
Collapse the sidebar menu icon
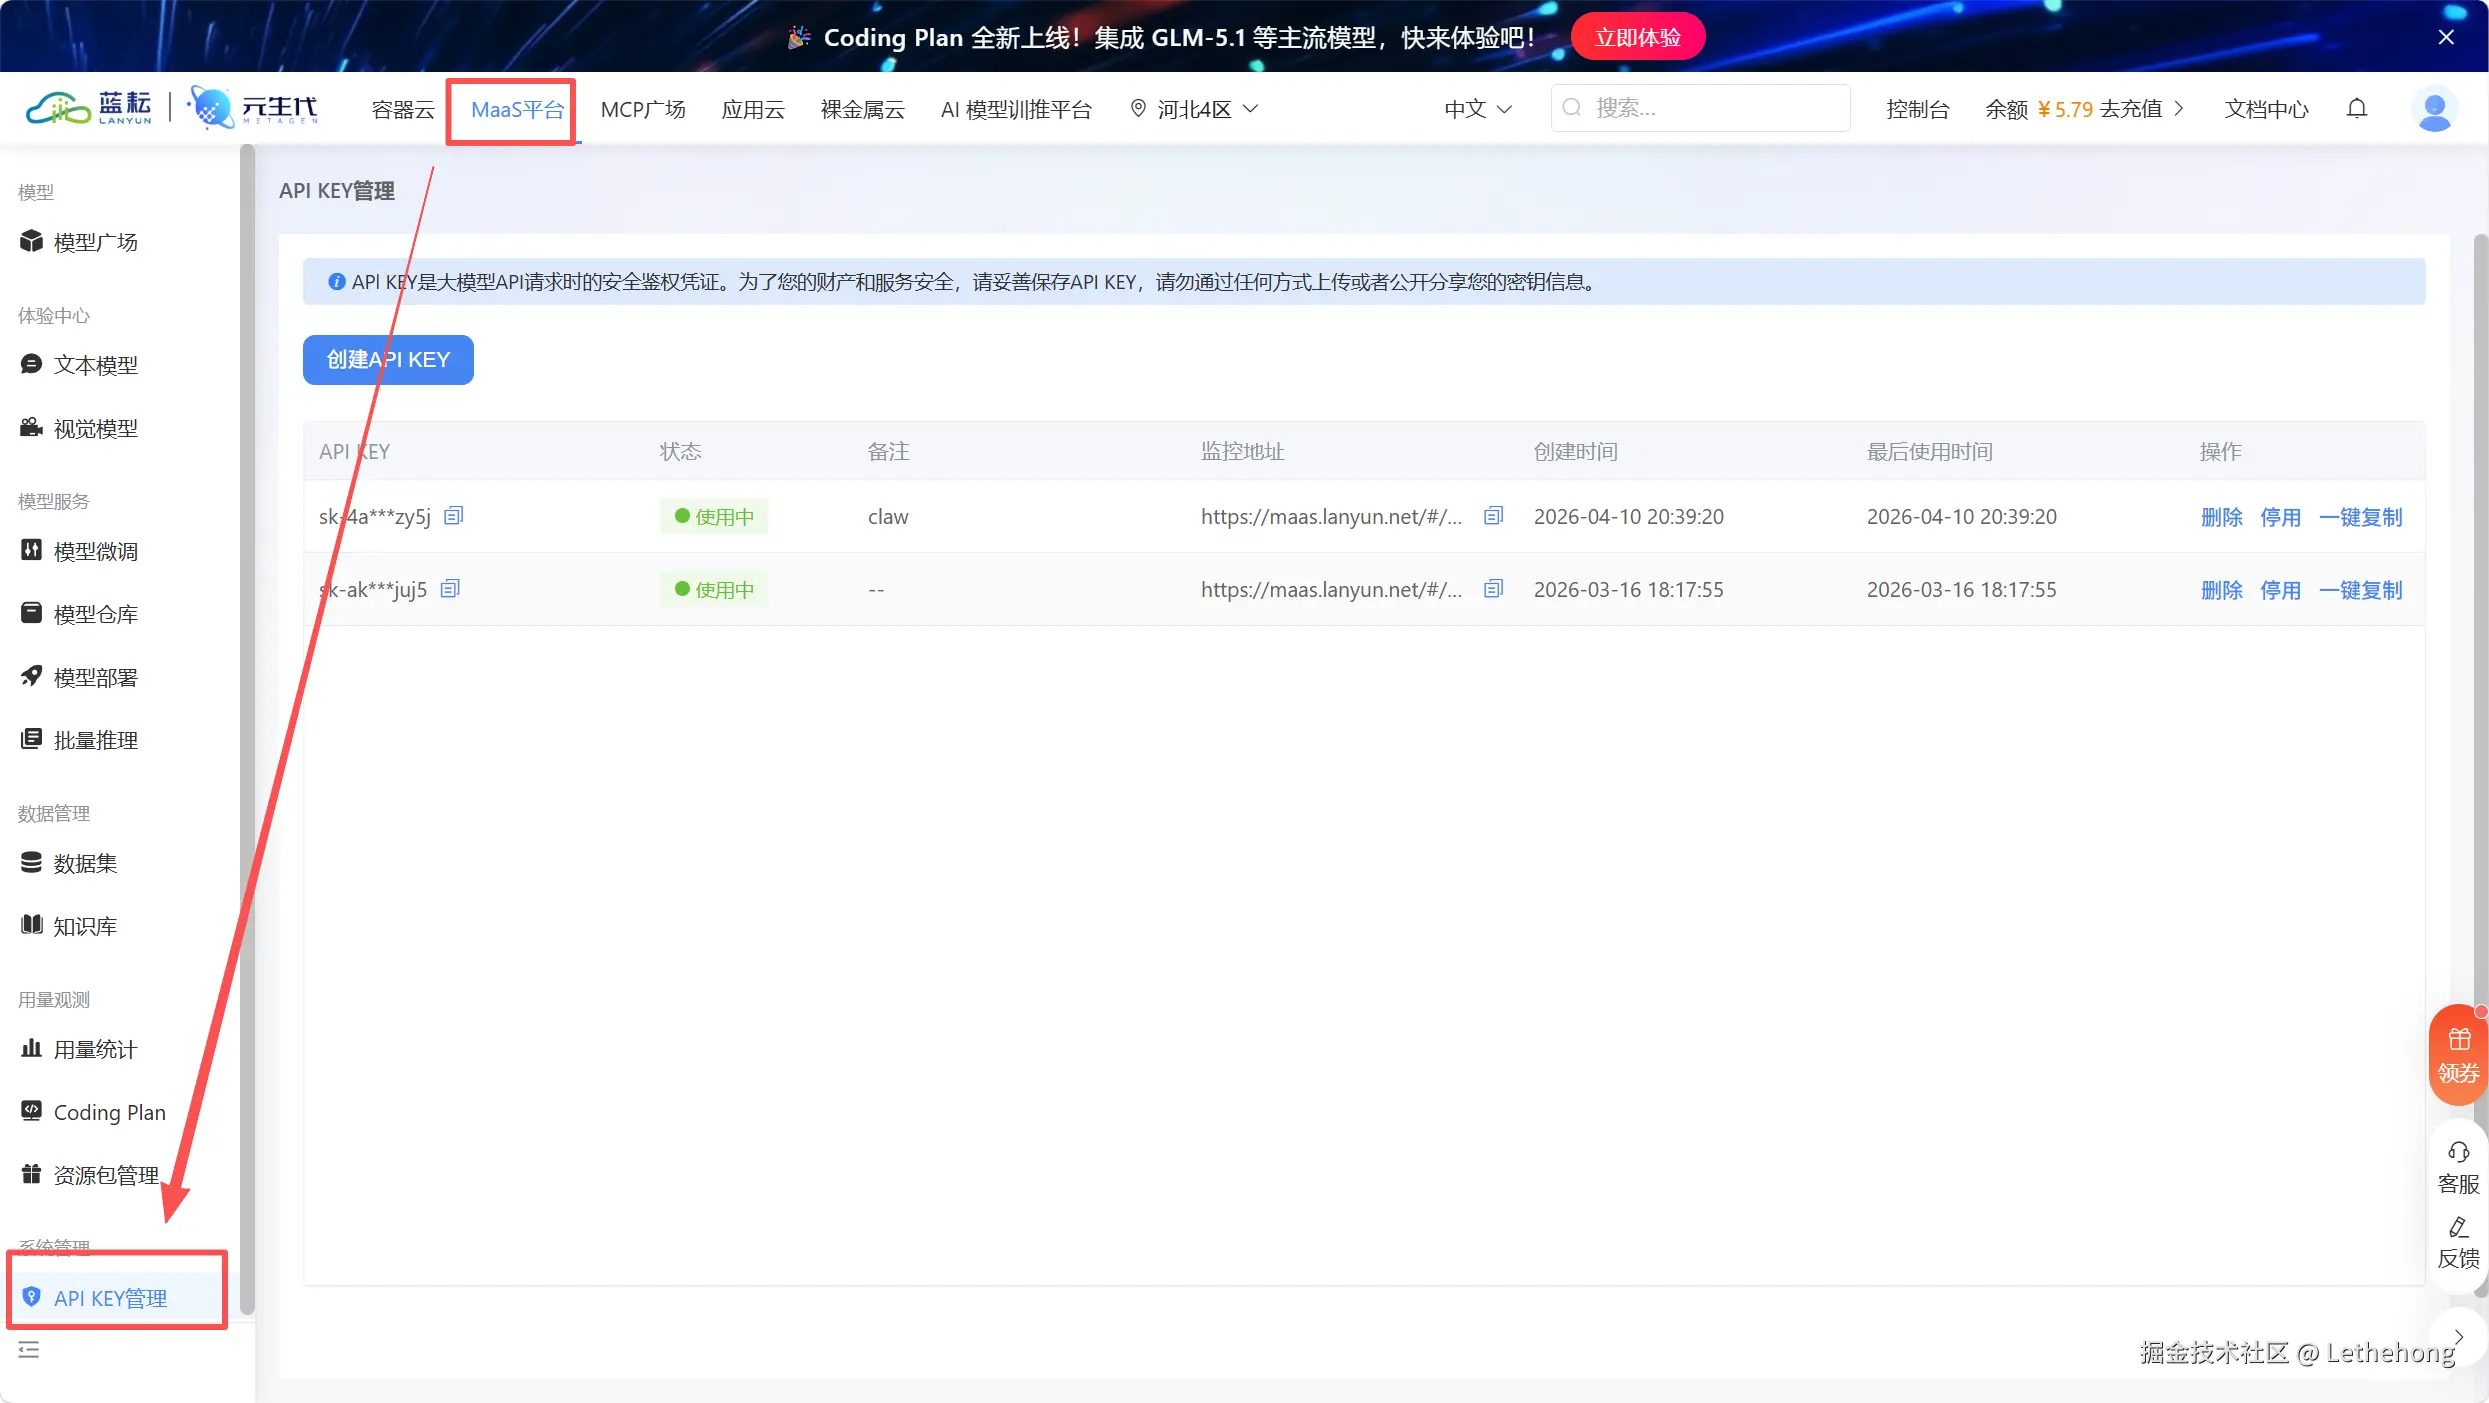tap(29, 1350)
